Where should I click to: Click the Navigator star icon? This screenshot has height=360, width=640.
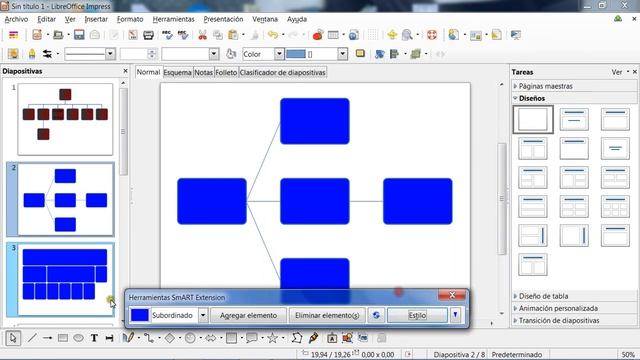392,35
